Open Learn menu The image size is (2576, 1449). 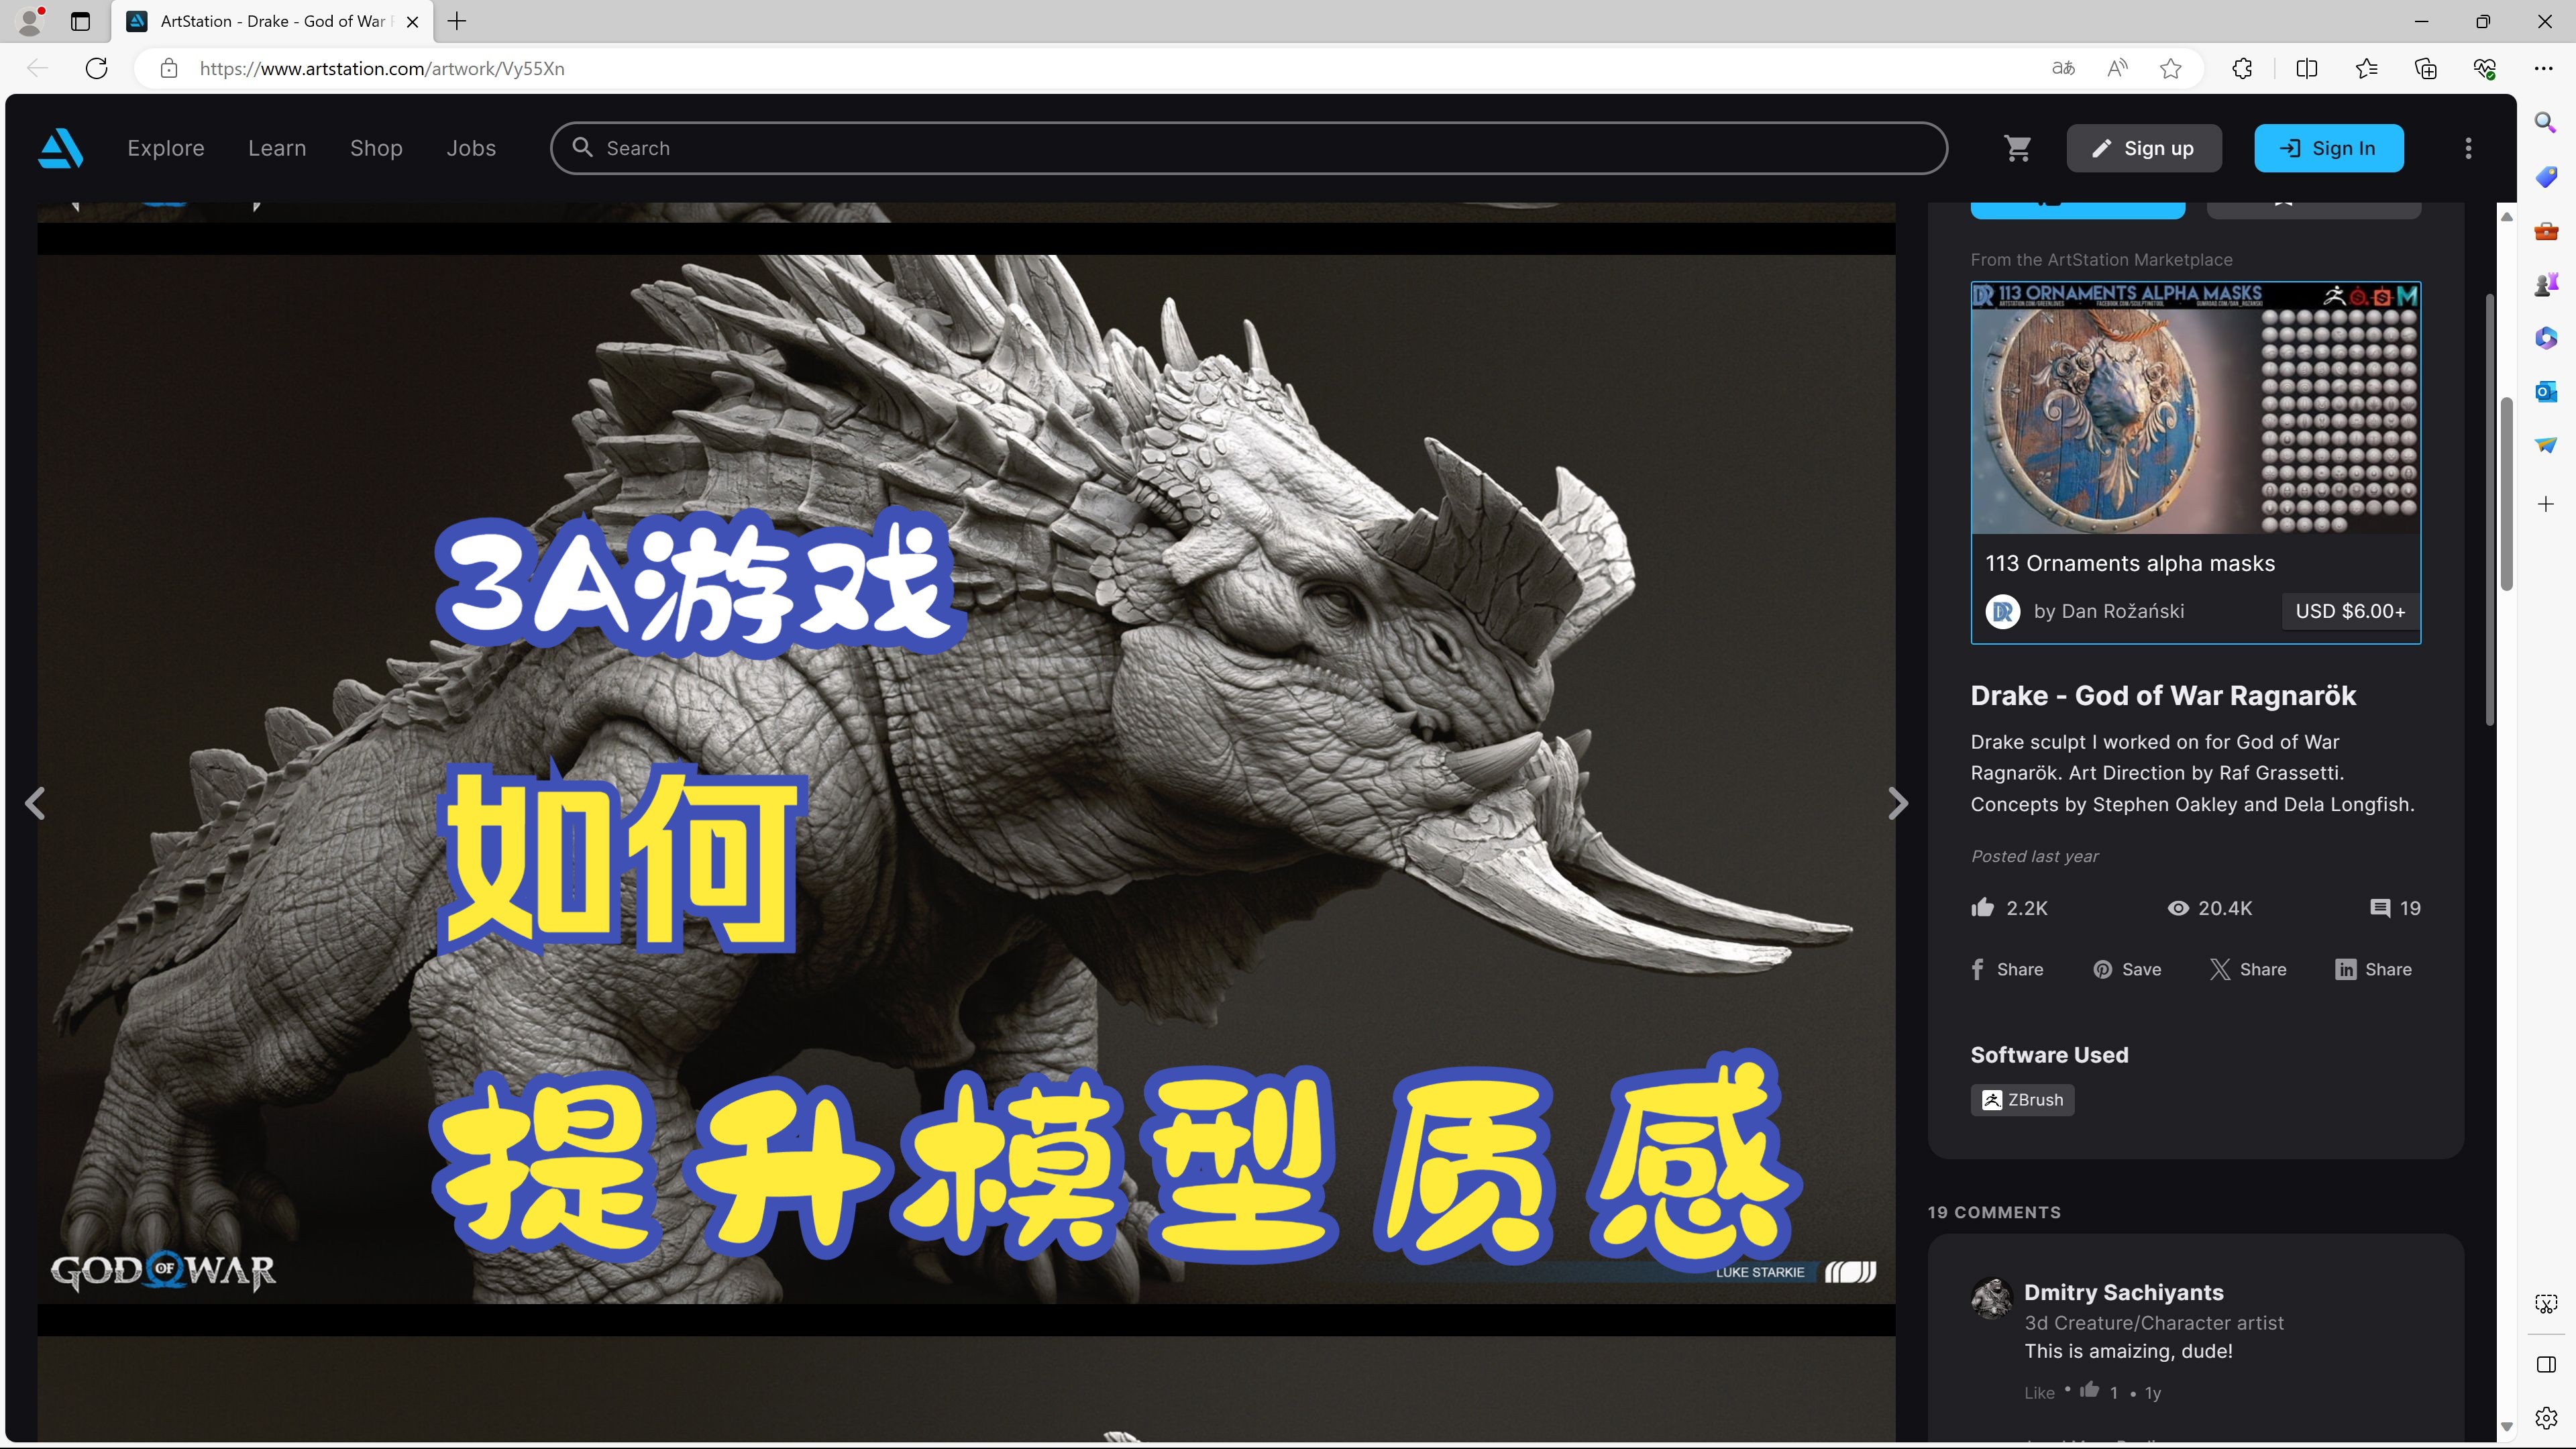(277, 148)
